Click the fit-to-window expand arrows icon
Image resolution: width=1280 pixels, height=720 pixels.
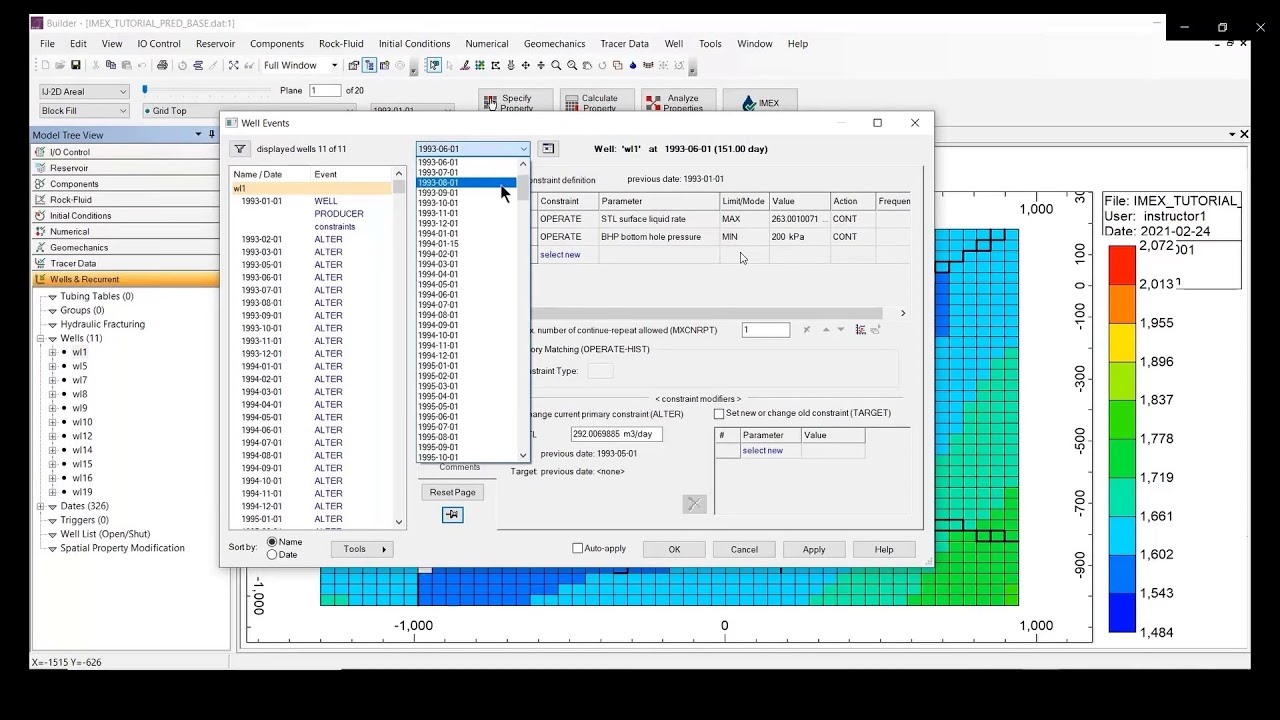pos(233,66)
